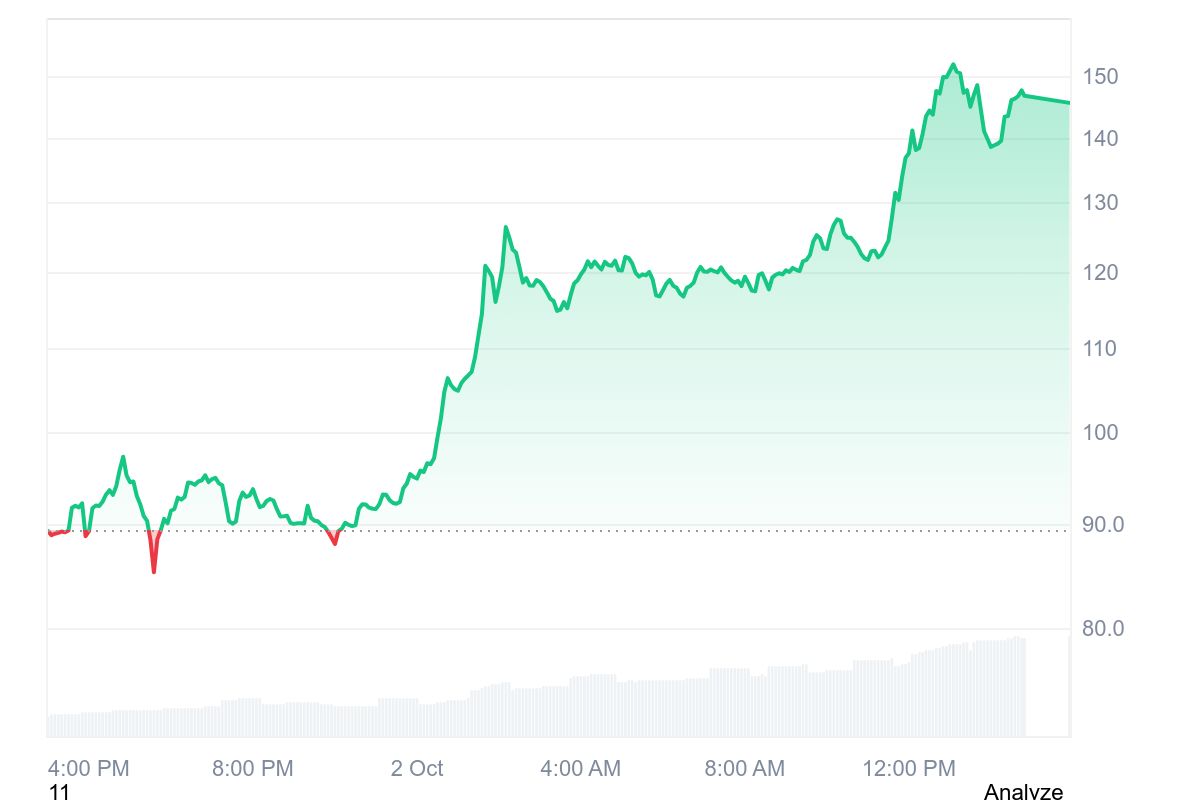Image resolution: width=1200 pixels, height=800 pixels.
Task: Click the 130 price axis label
Action: coord(1100,203)
